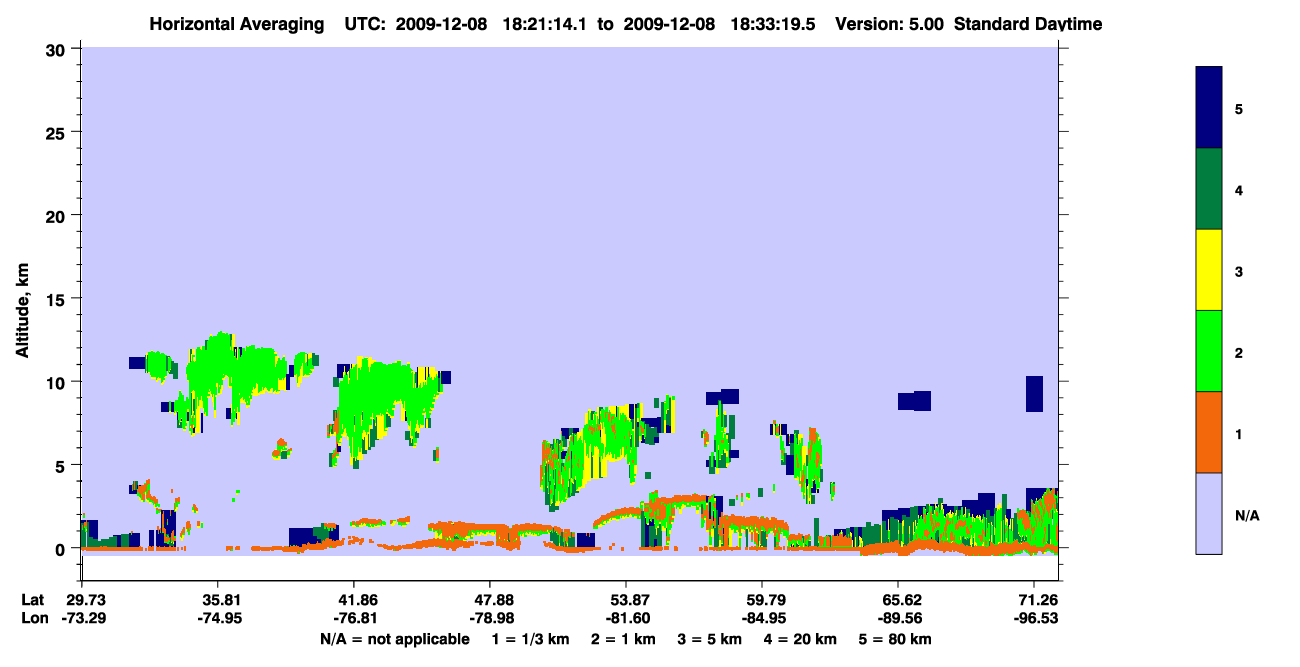
Task: Click the bright green colorbar segment labeled 2
Action: [x=1209, y=351]
